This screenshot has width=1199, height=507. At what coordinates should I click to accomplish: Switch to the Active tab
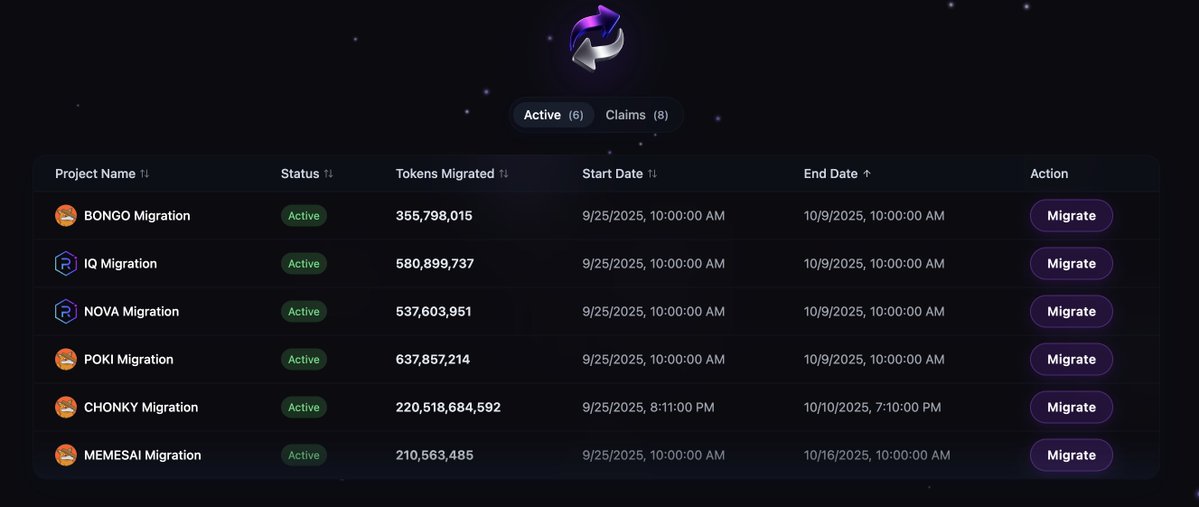pos(553,115)
